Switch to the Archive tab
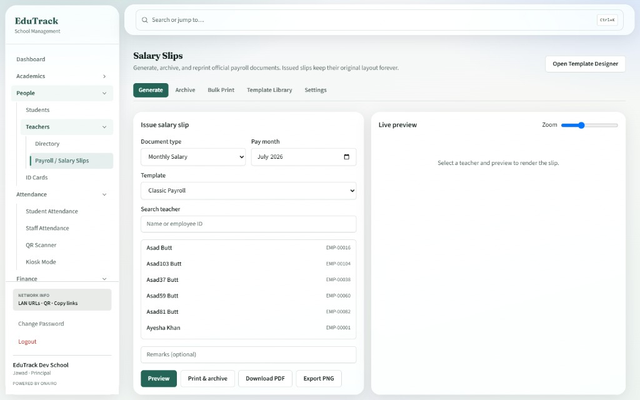Image resolution: width=640 pixels, height=400 pixels. (x=185, y=90)
